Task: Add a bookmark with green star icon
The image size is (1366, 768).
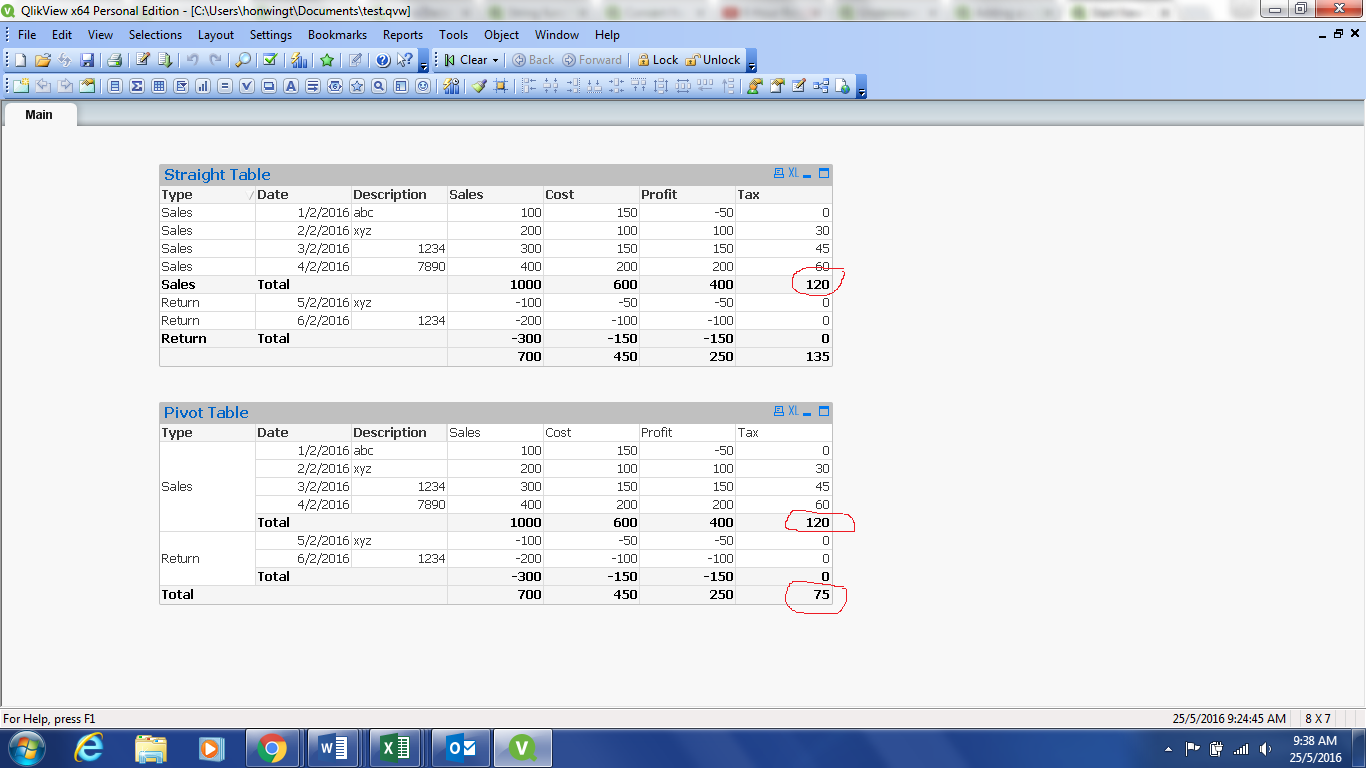Action: tap(327, 60)
